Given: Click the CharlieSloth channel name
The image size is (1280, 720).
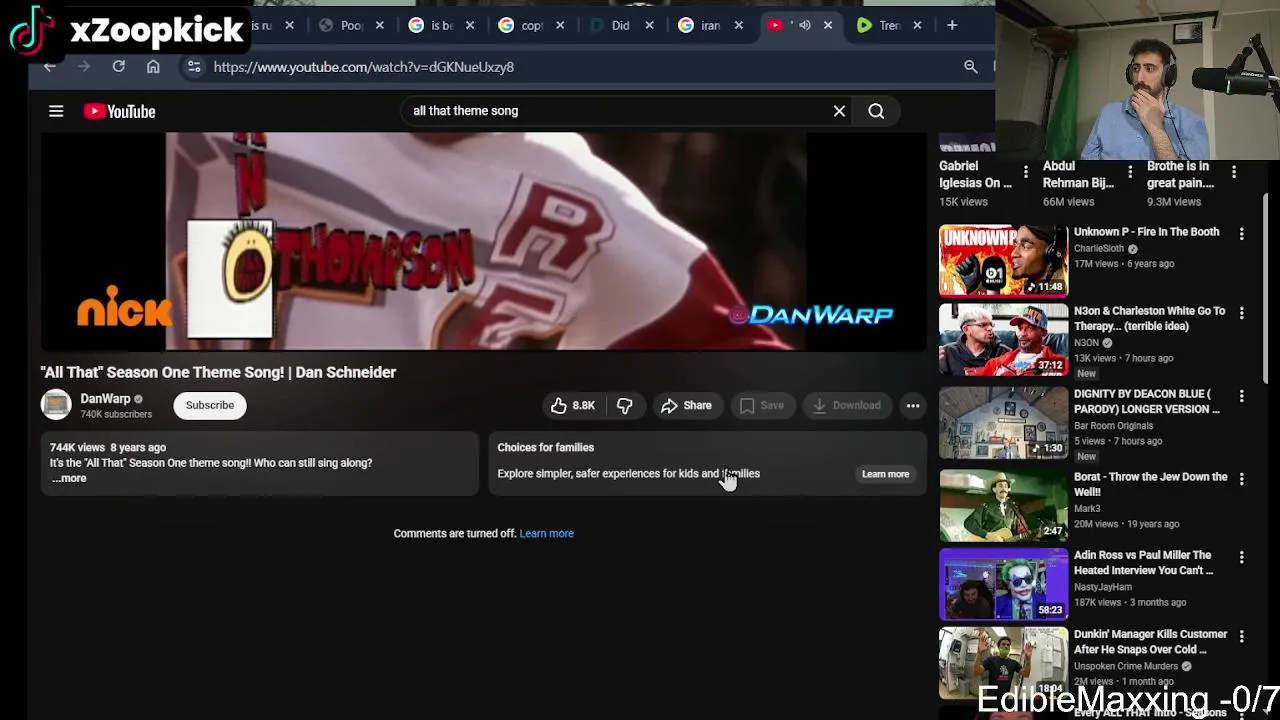Looking at the screenshot, I should point(1099,248).
